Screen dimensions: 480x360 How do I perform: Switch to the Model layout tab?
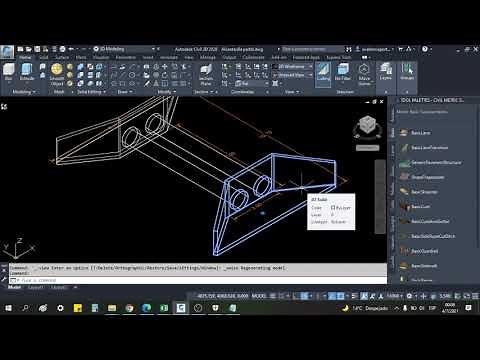14,287
